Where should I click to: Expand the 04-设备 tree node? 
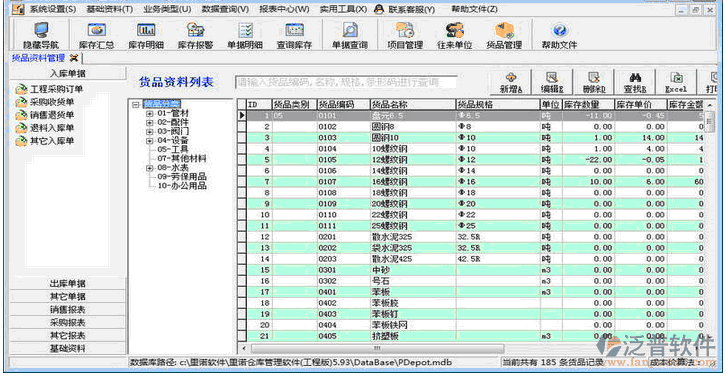(x=150, y=140)
